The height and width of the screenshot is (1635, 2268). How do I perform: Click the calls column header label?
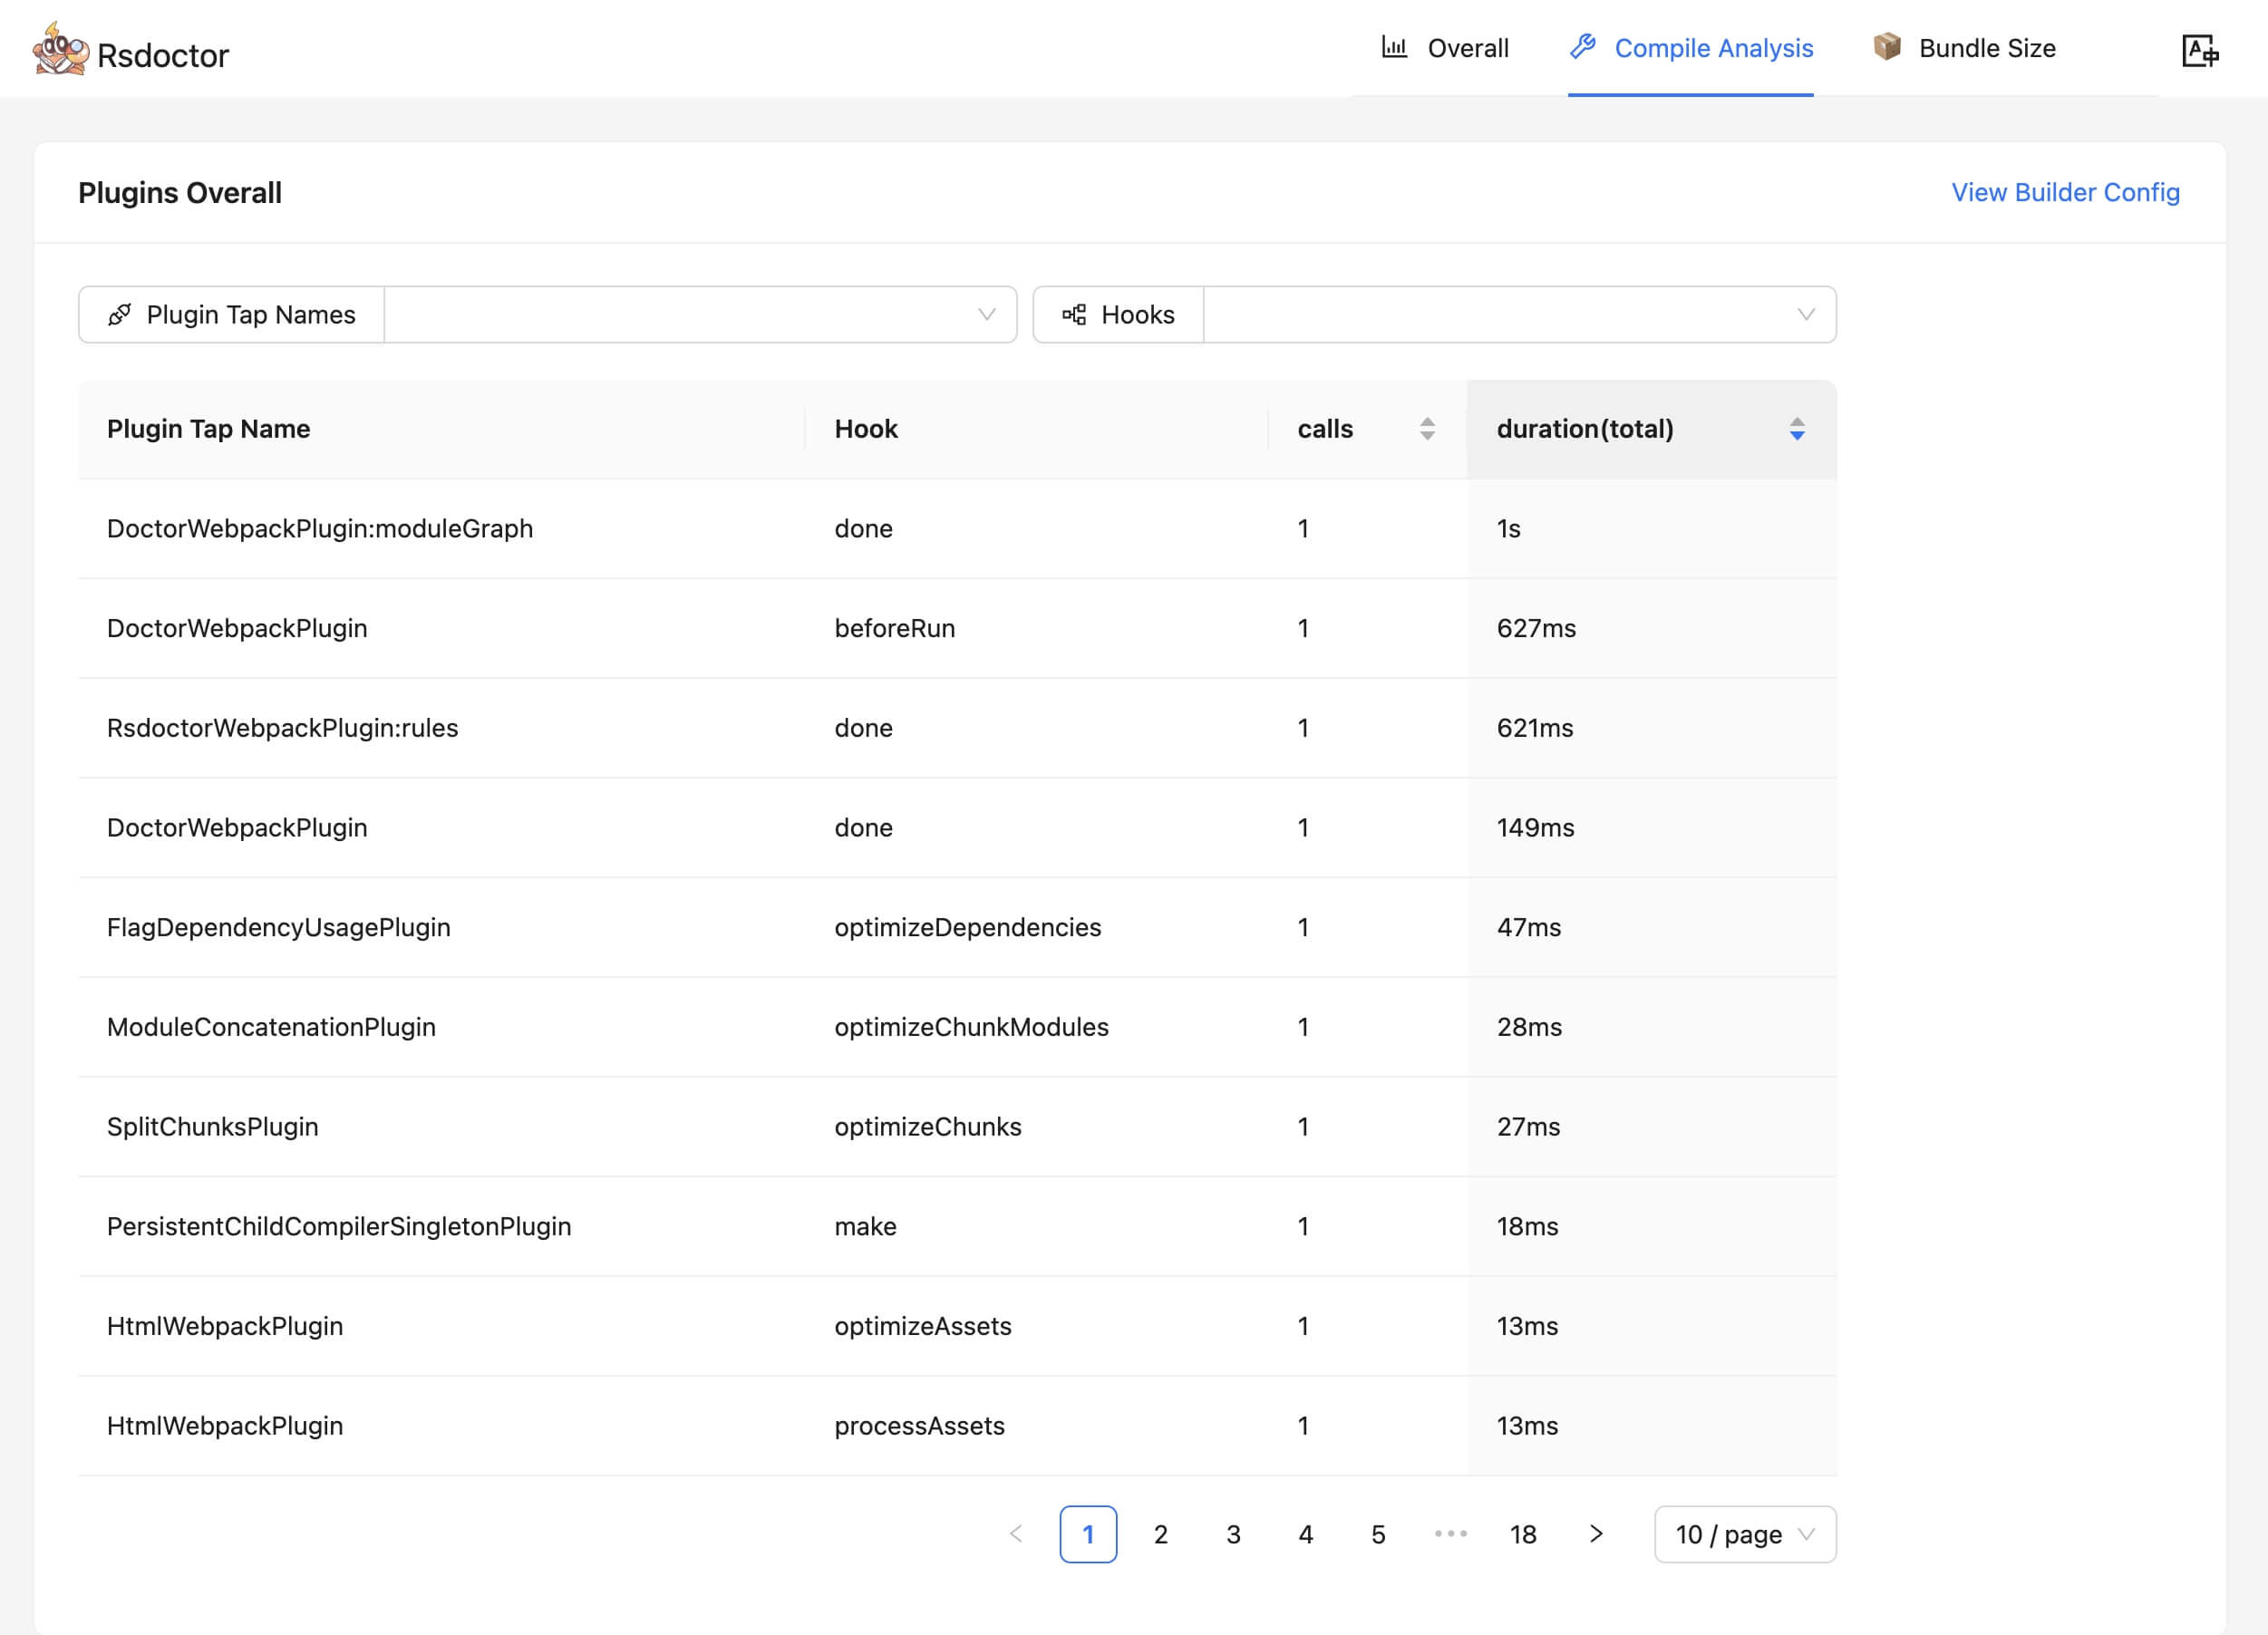(x=1325, y=429)
